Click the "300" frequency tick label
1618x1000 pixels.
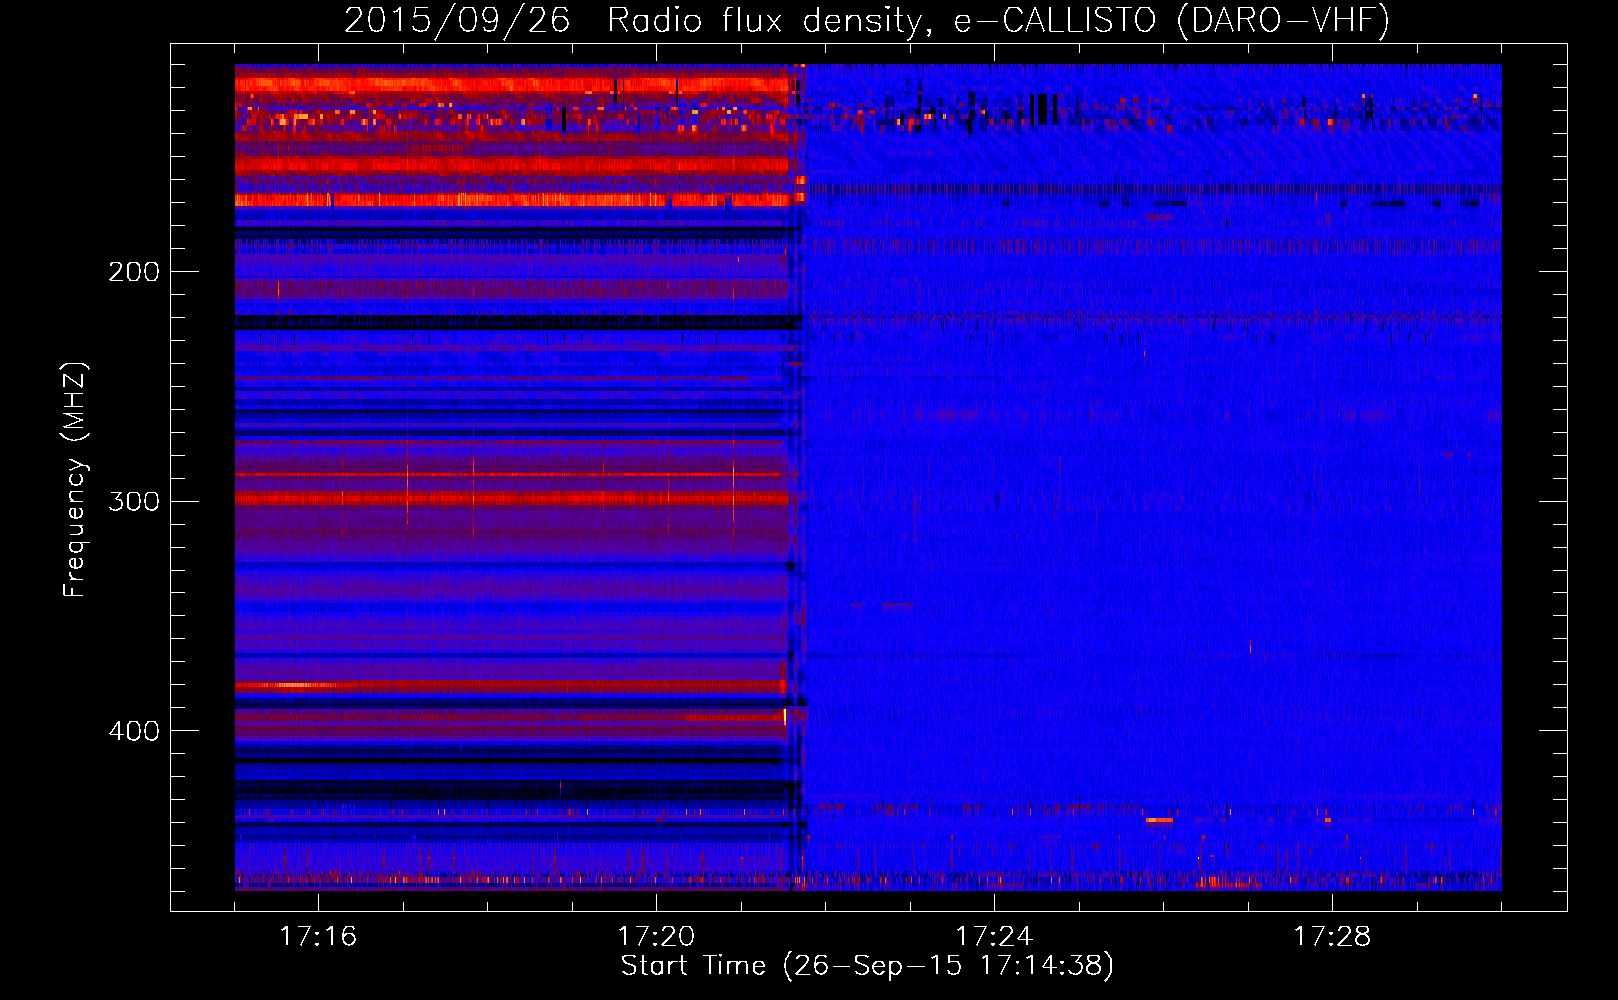pos(133,501)
